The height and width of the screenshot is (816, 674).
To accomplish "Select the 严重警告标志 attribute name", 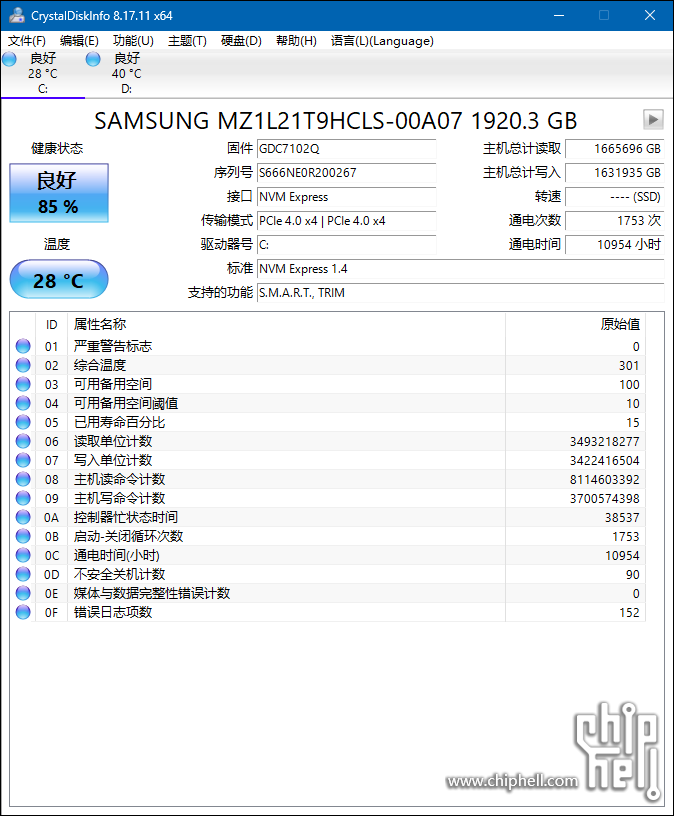I will pyautogui.click(x=113, y=346).
